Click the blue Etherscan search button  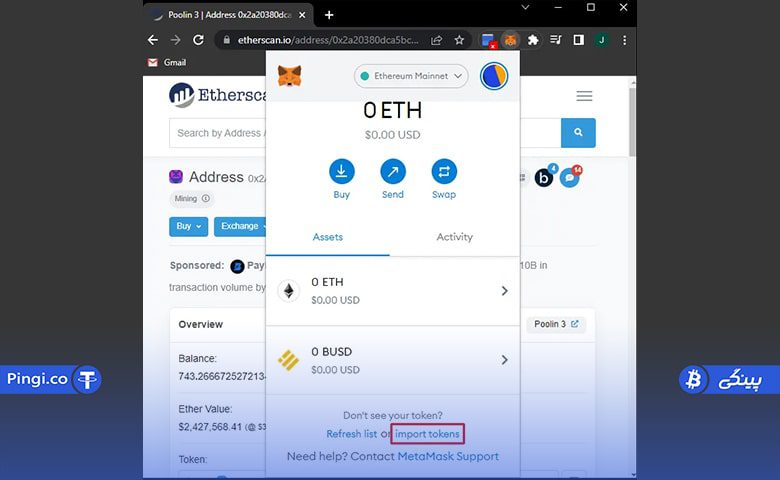[x=578, y=133]
